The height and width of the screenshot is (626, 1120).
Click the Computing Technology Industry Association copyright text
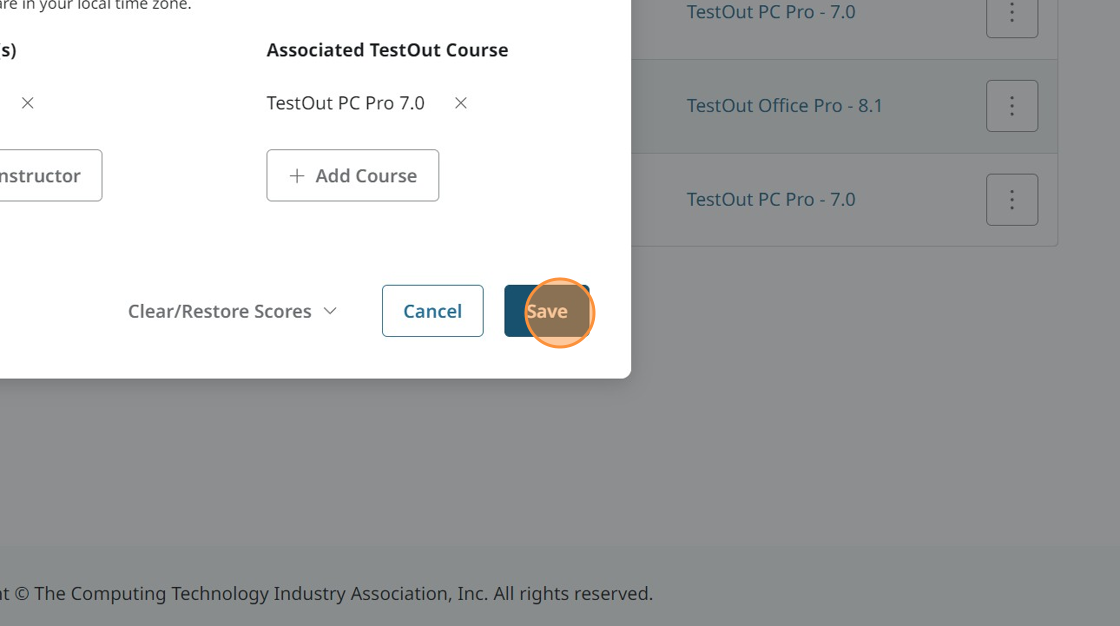click(326, 593)
